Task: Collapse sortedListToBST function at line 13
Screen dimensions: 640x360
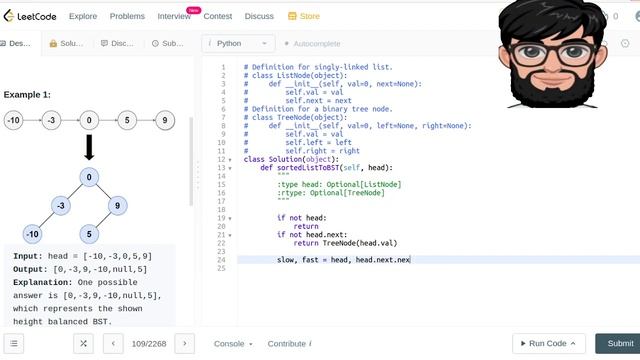Action: 230,168
